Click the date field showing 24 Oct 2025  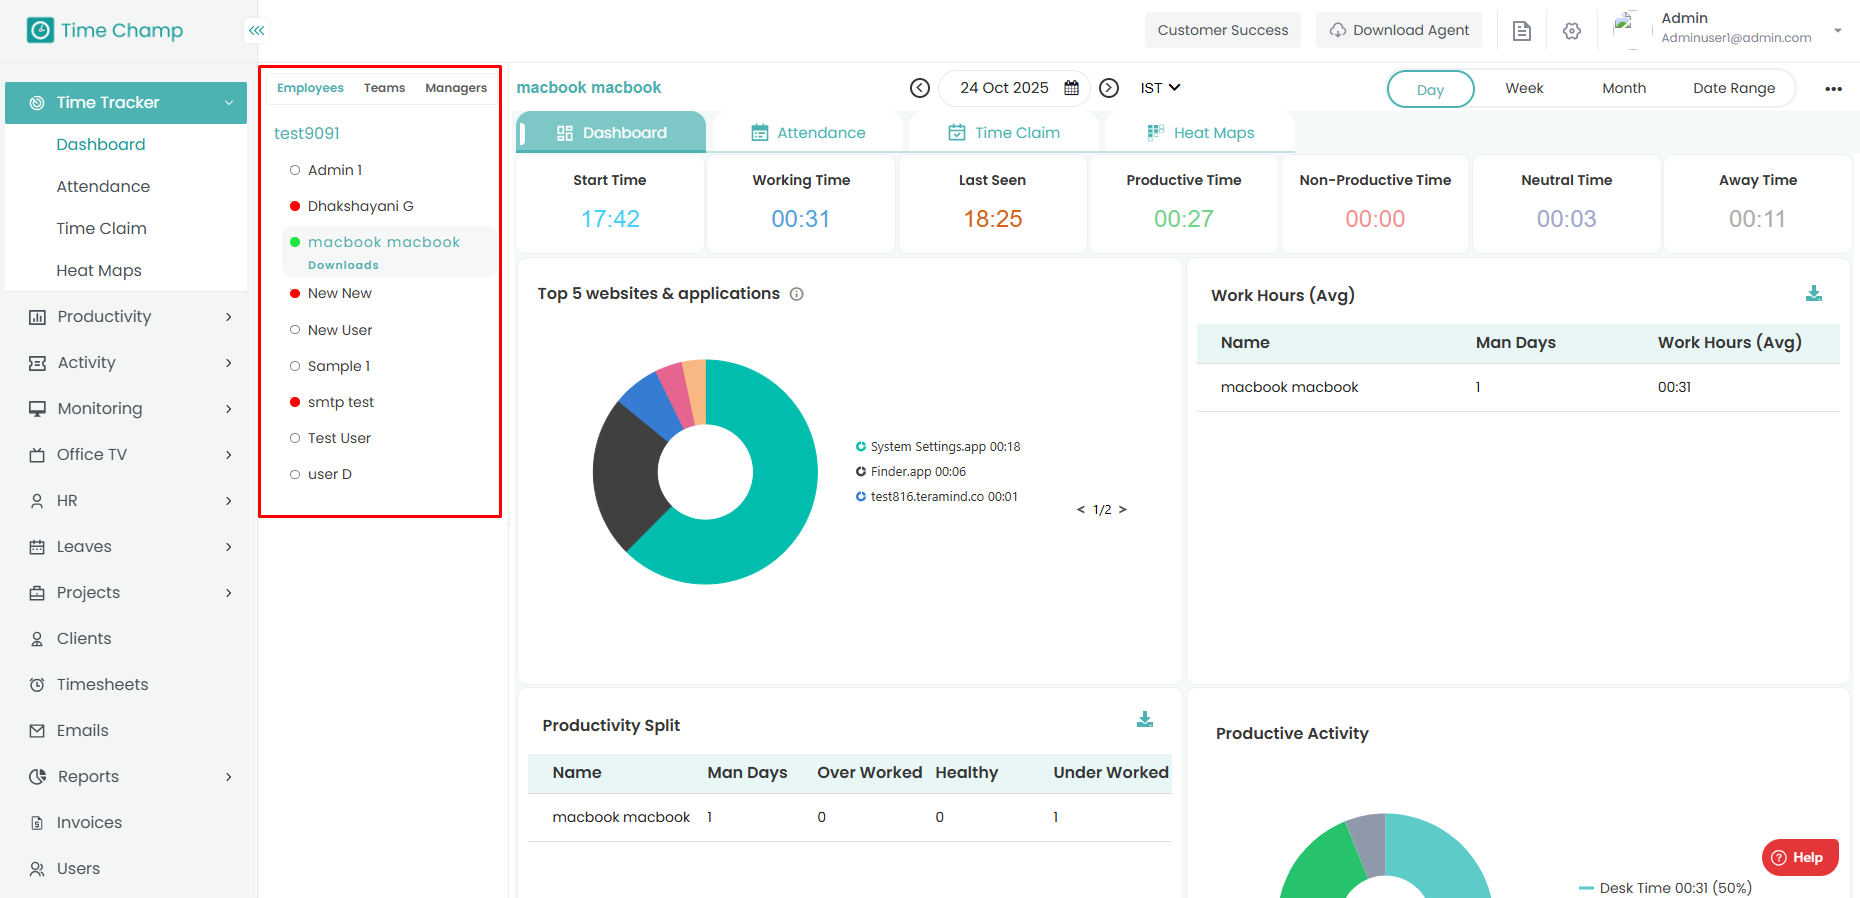click(x=1004, y=88)
